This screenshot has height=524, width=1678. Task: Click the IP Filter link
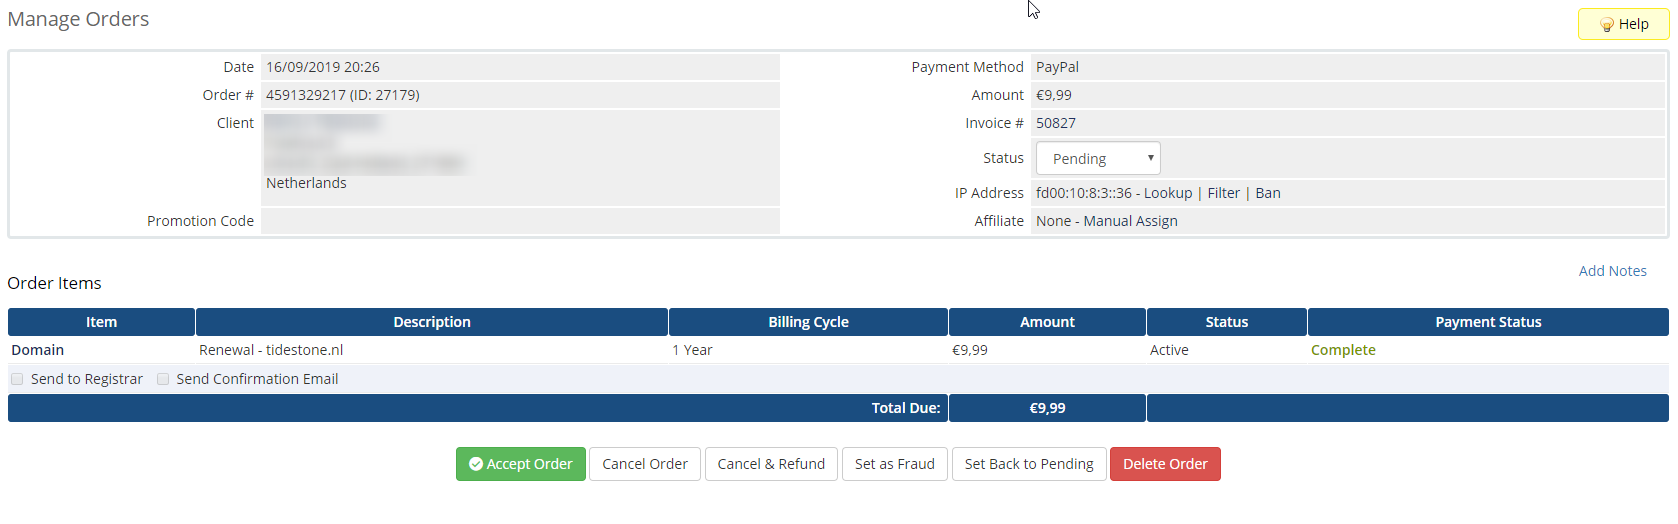pos(1223,193)
